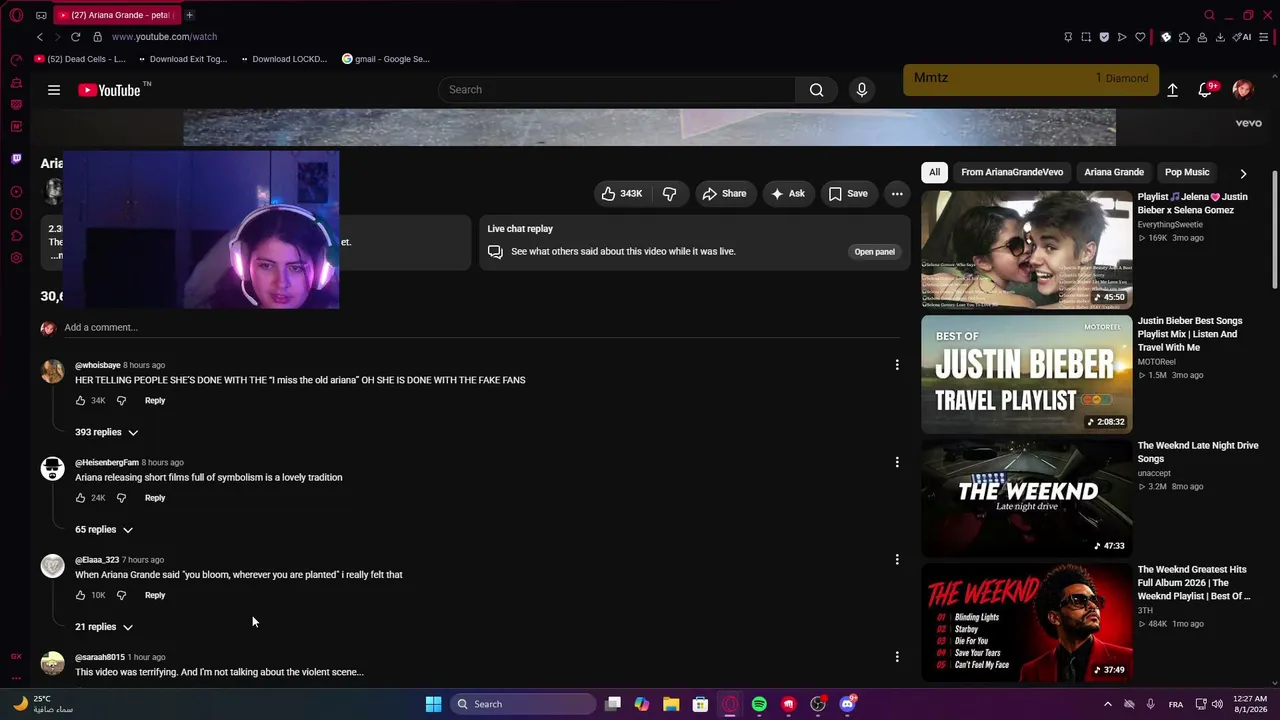The width and height of the screenshot is (1280, 720).
Task: Select the Ariana Grande filter chip
Action: click(x=1114, y=172)
